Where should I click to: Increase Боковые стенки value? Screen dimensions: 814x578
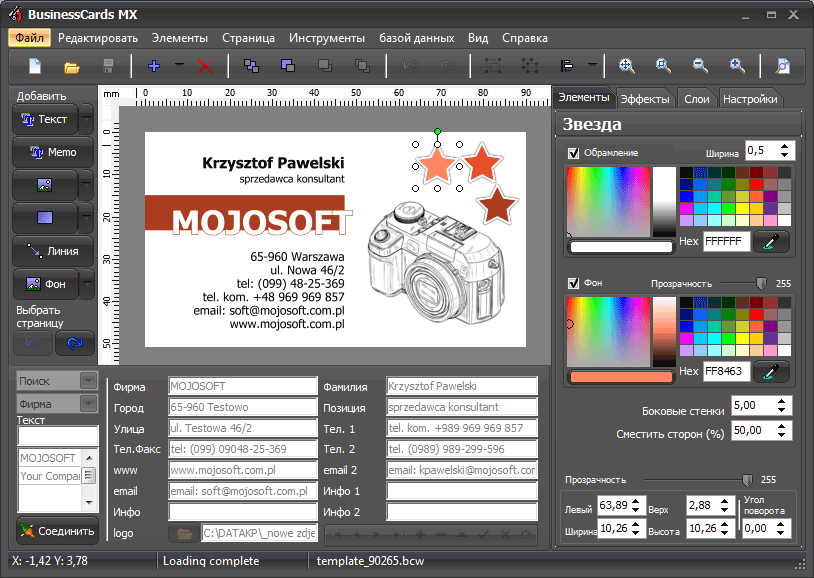781,401
